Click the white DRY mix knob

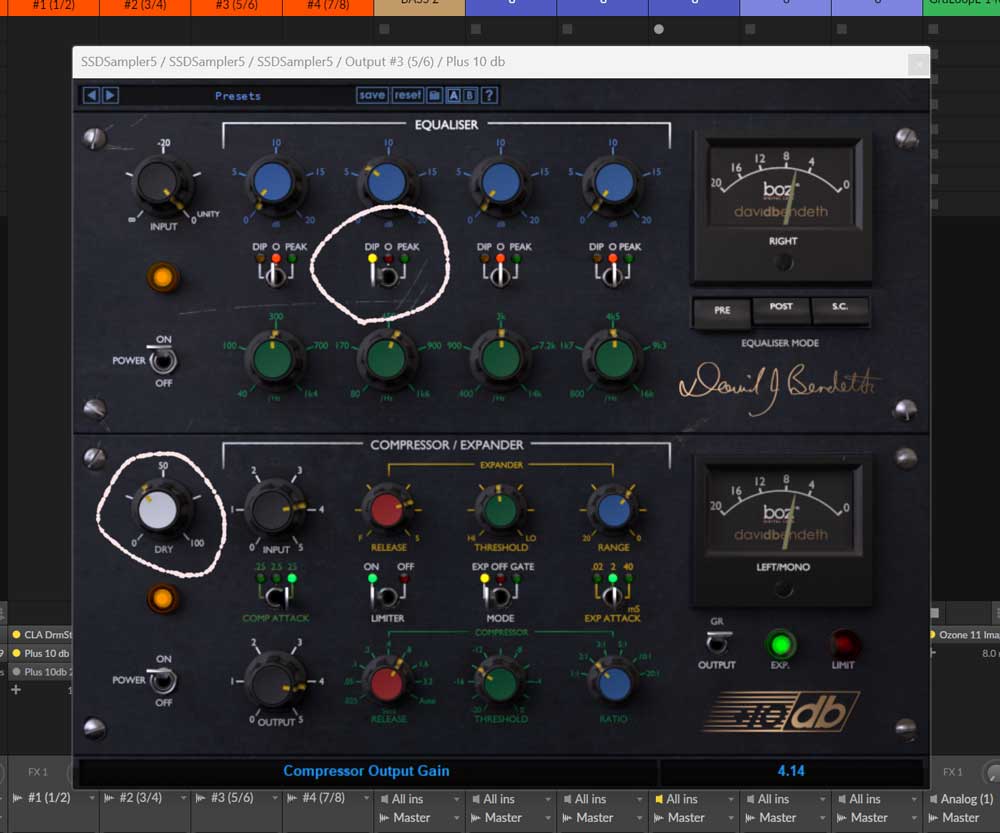[159, 510]
